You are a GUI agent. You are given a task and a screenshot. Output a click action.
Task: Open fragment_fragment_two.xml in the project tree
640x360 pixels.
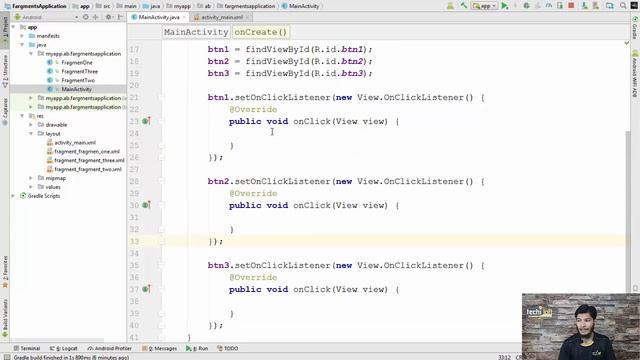87,169
